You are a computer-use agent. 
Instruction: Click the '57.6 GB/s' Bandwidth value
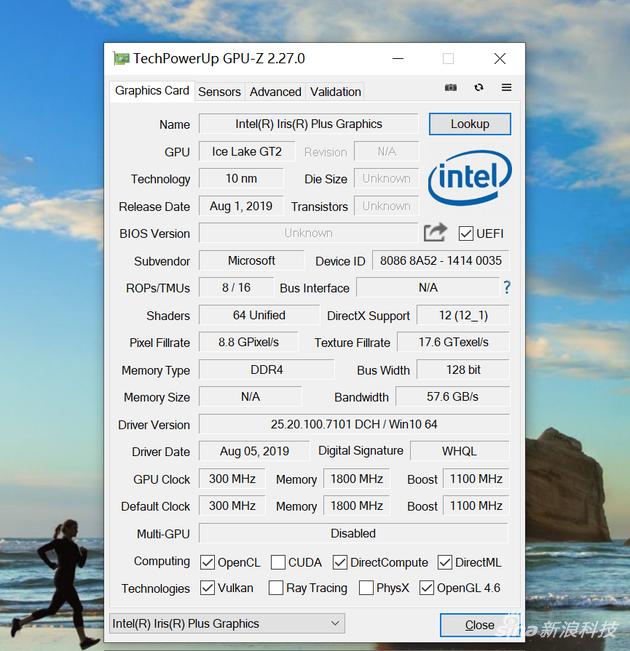pyautogui.click(x=453, y=396)
